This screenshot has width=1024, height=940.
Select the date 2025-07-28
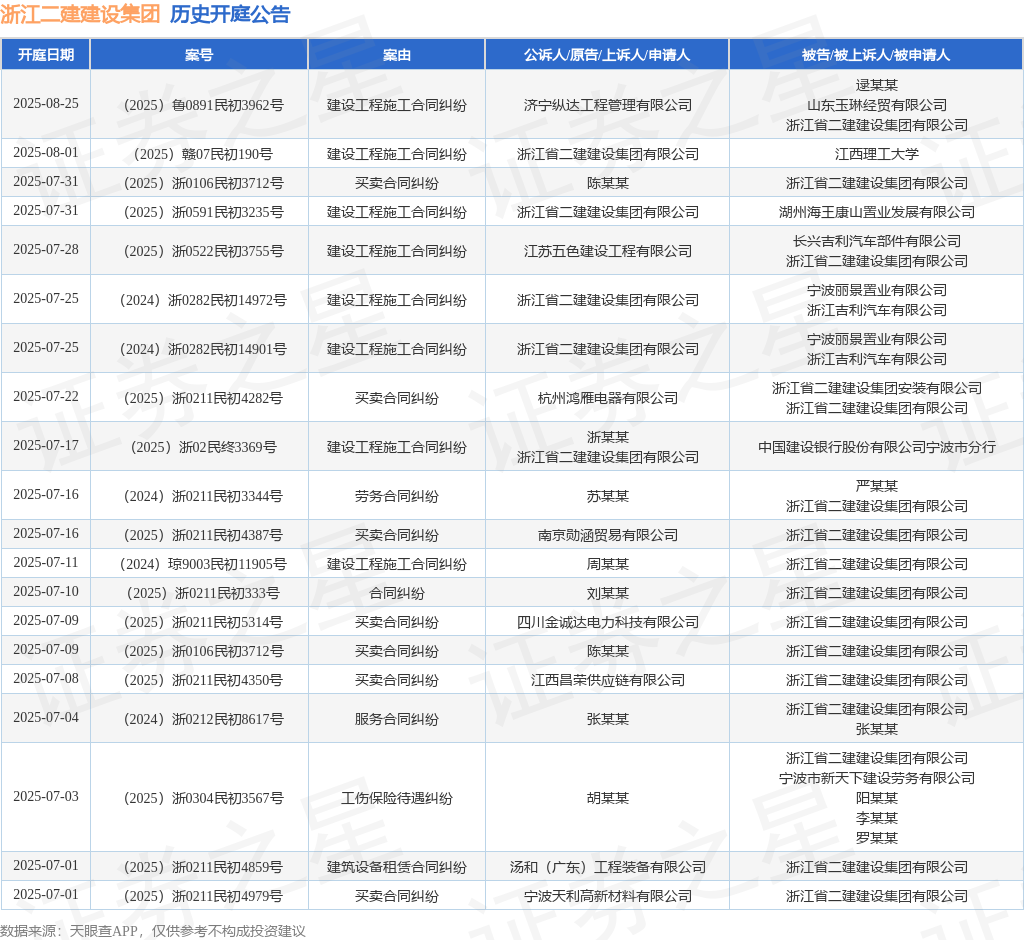click(46, 250)
